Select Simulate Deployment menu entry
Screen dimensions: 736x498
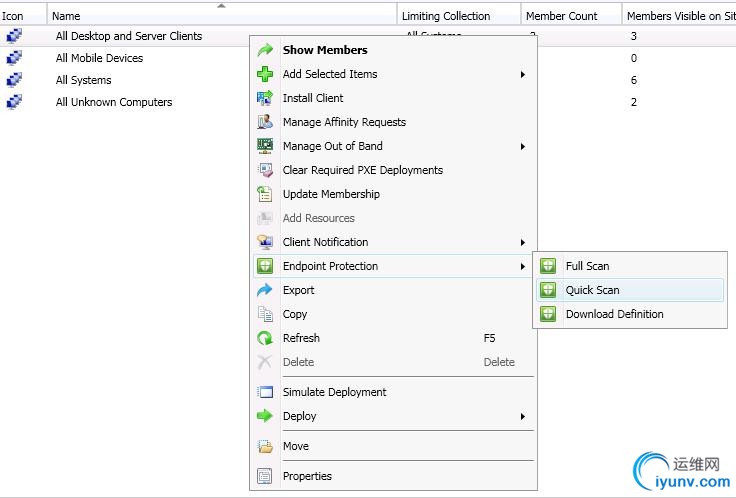click(x=334, y=392)
